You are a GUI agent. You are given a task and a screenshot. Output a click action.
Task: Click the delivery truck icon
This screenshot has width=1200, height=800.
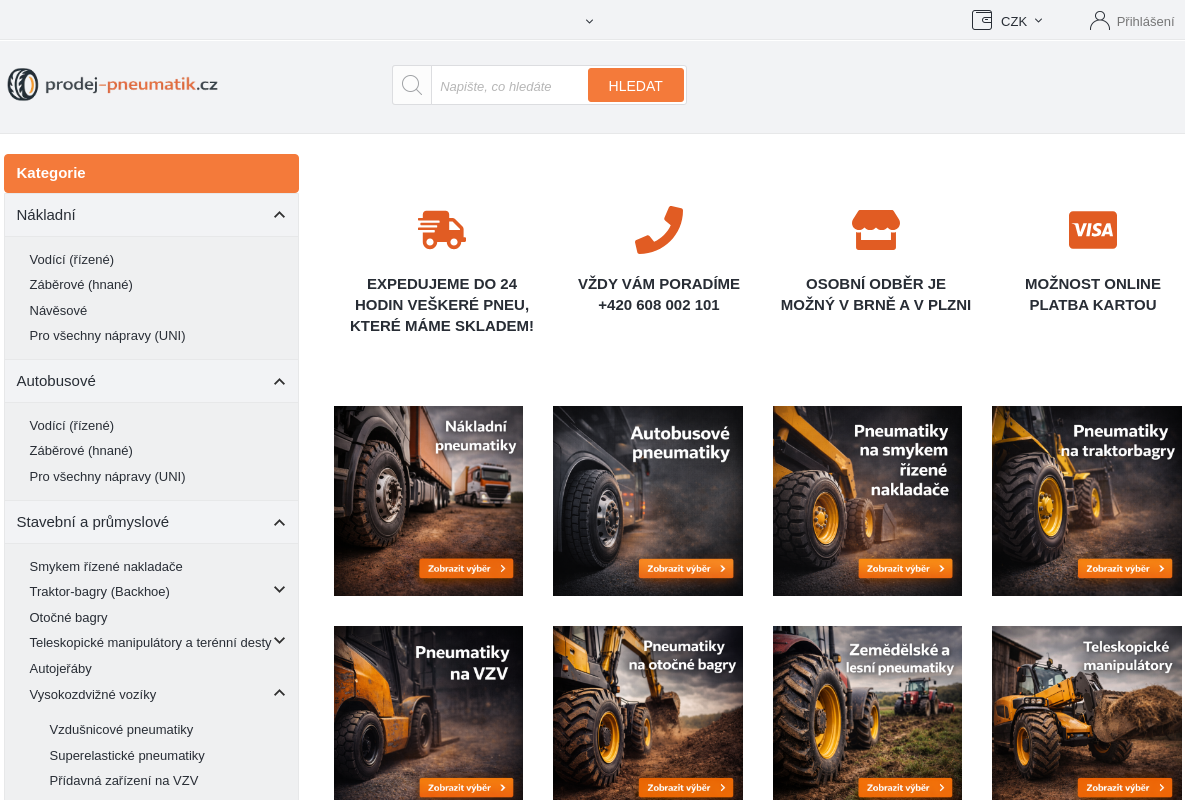pos(441,230)
